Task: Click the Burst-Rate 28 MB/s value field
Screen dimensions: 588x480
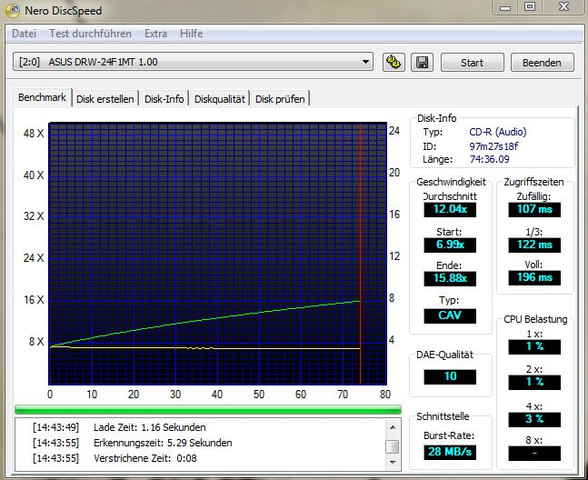Action: coord(450,452)
